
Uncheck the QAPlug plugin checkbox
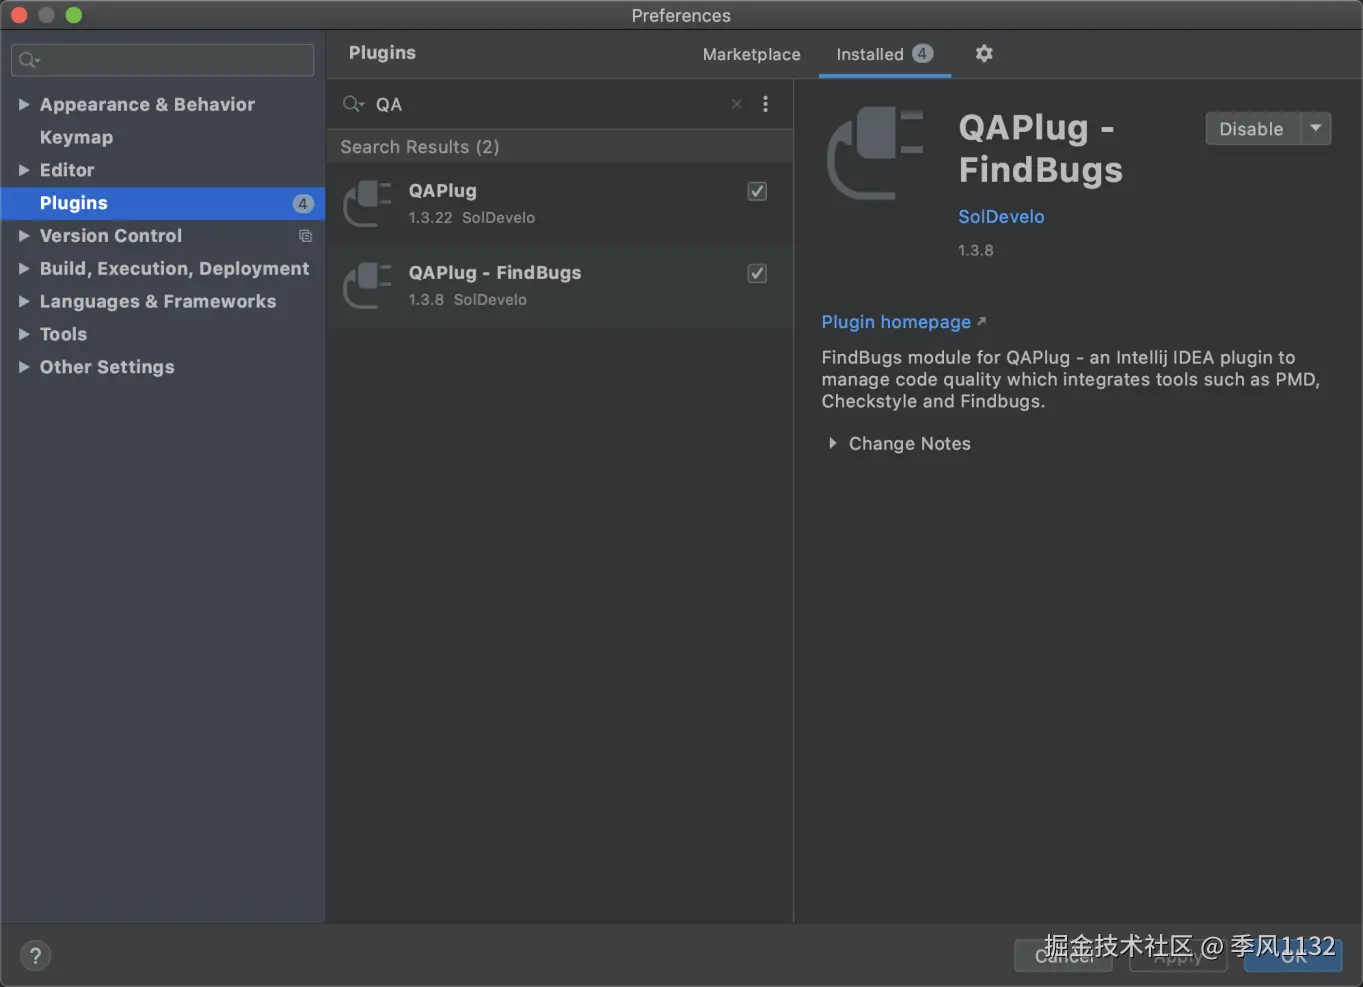click(x=757, y=191)
